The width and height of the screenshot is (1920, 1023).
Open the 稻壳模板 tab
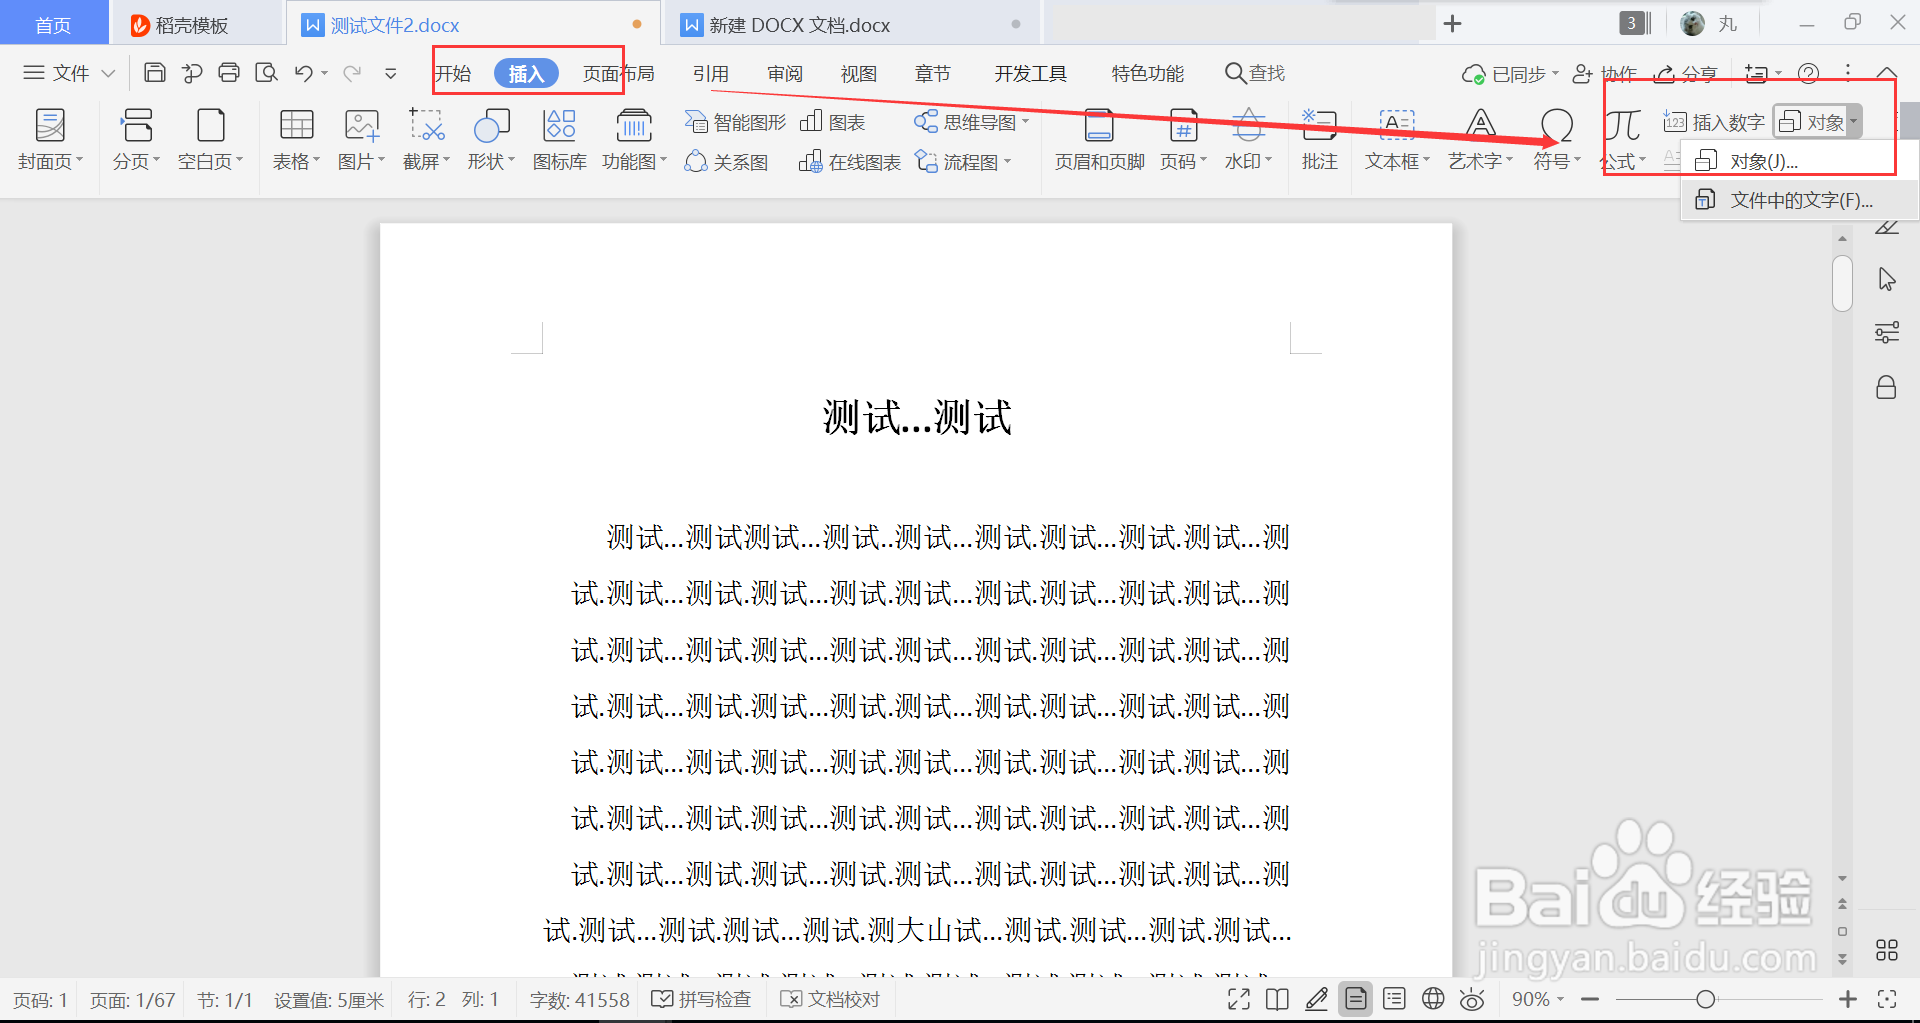click(x=197, y=24)
